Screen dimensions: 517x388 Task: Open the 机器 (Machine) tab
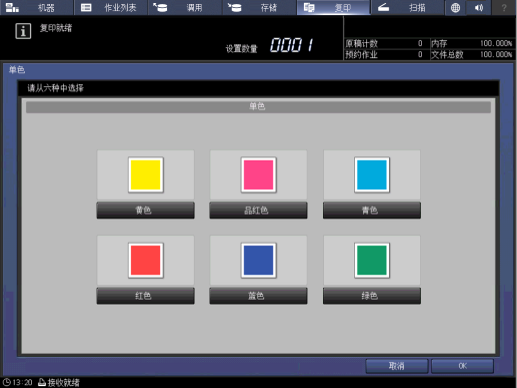(37, 7)
